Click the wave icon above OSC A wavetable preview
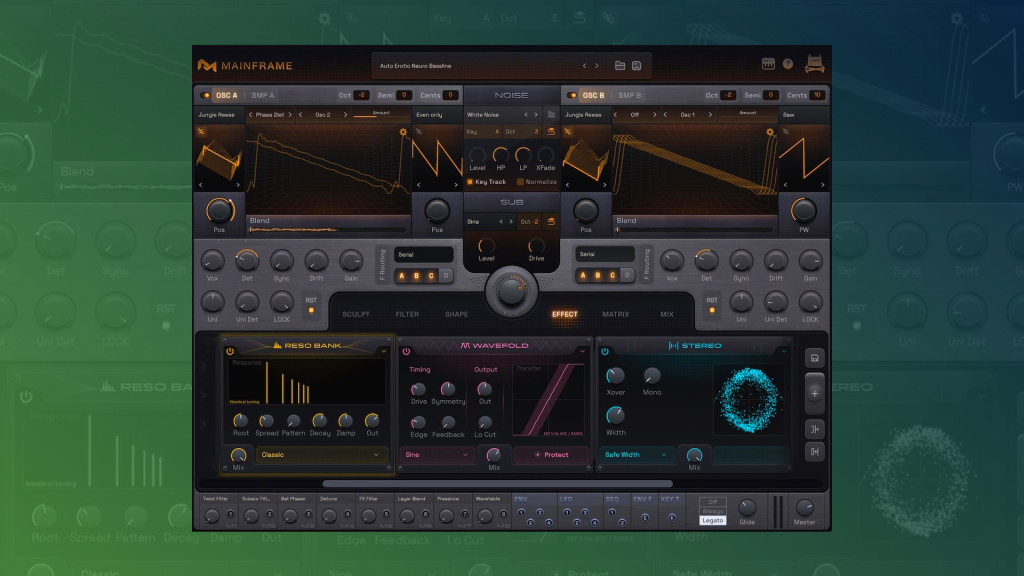This screenshot has width=1024, height=576. [x=201, y=132]
